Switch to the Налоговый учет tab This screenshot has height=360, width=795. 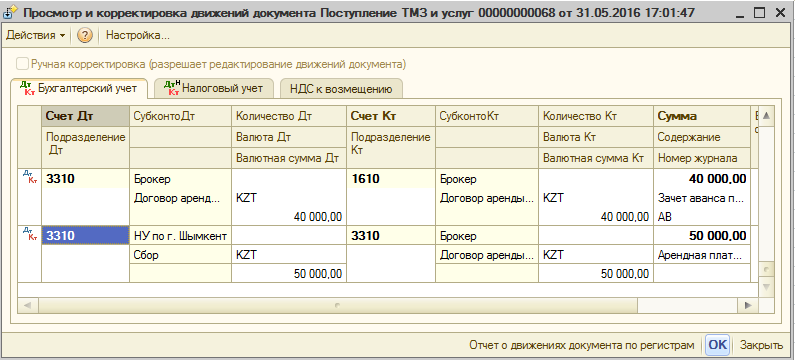click(x=213, y=88)
